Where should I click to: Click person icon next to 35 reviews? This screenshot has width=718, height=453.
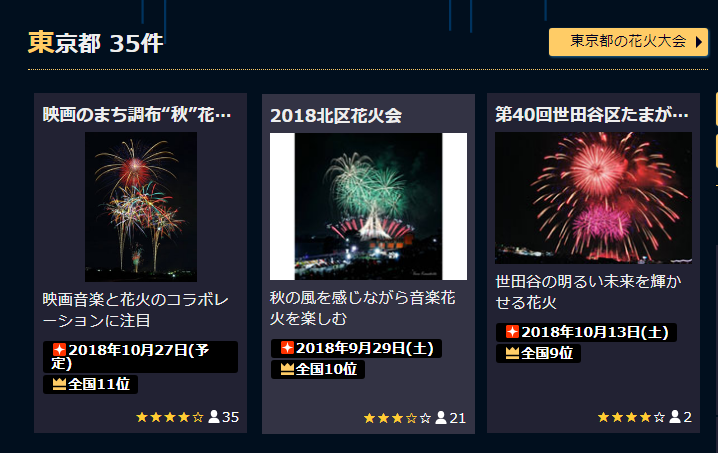pos(214,416)
